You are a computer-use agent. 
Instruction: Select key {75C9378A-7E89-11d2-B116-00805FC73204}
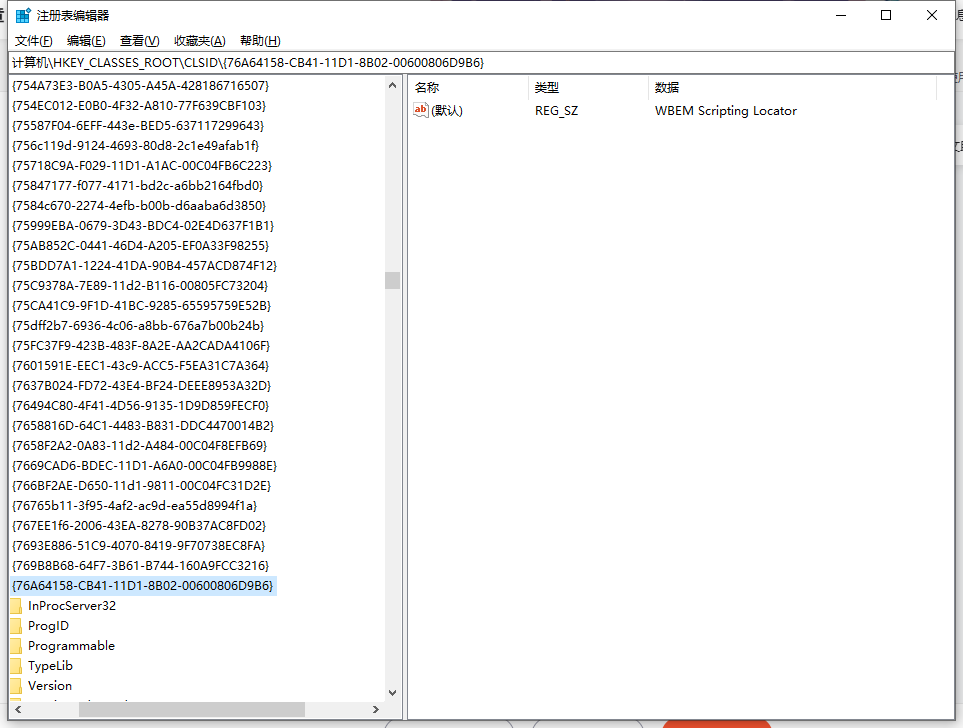[x=140, y=286]
